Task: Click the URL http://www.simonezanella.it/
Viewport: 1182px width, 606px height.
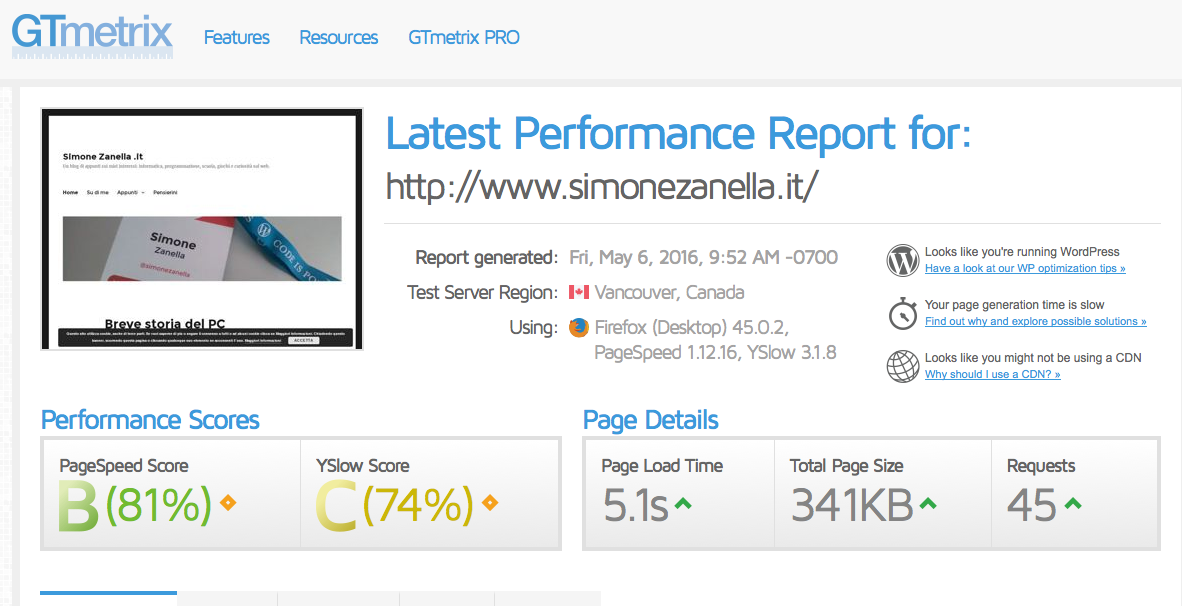Action: tap(601, 186)
